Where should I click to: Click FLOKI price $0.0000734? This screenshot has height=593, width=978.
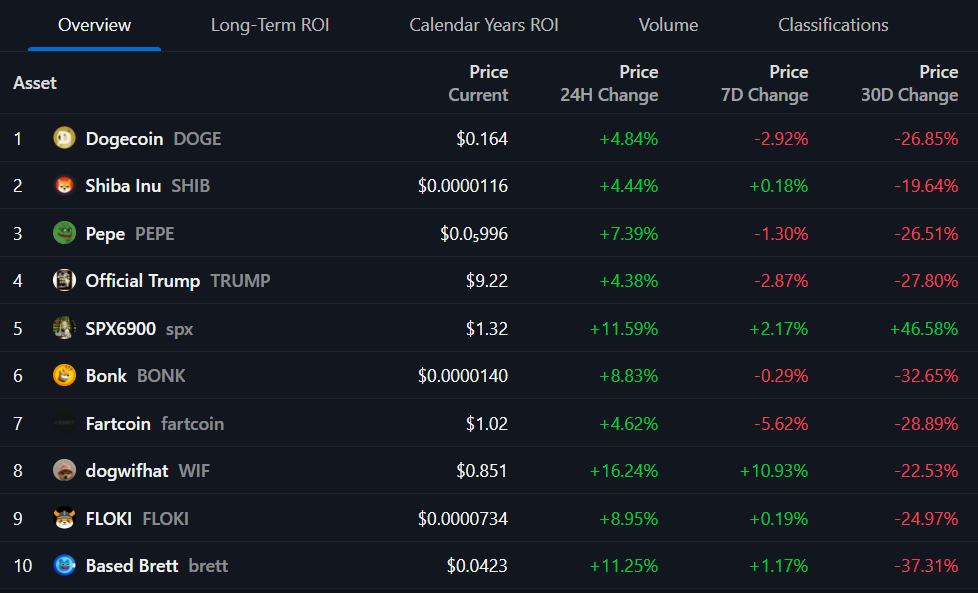coord(463,519)
